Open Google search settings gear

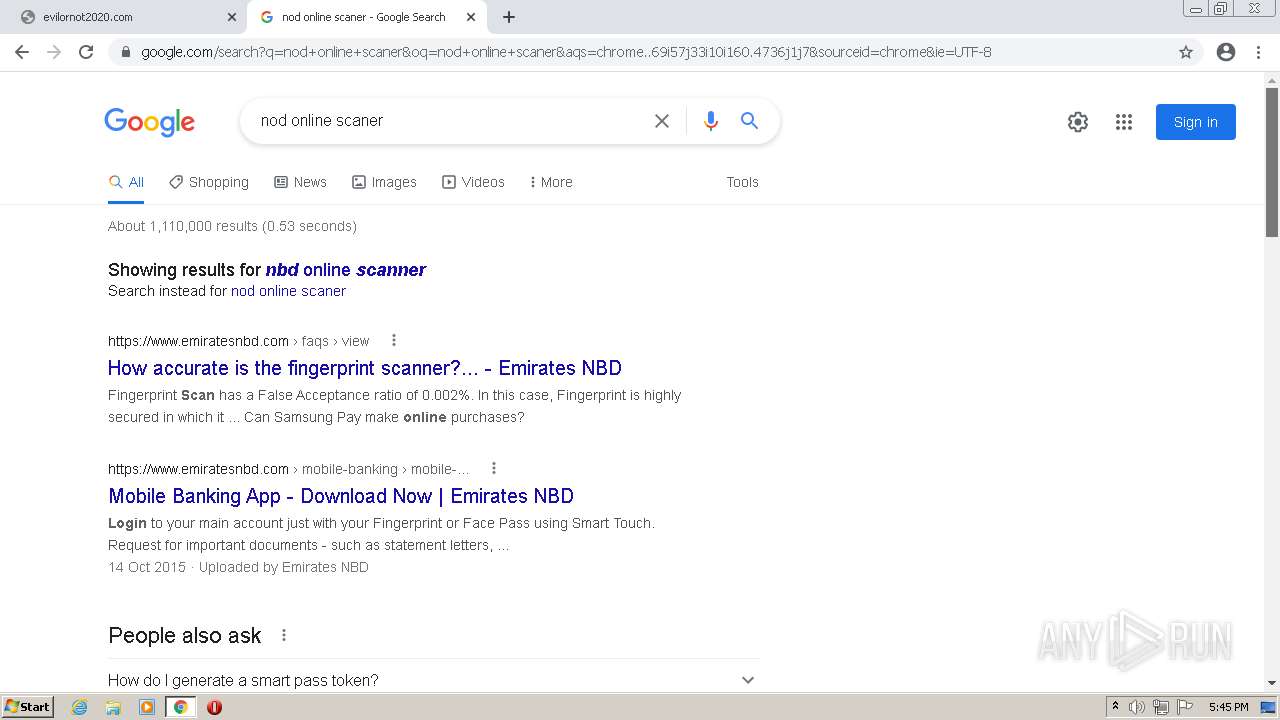tap(1078, 122)
